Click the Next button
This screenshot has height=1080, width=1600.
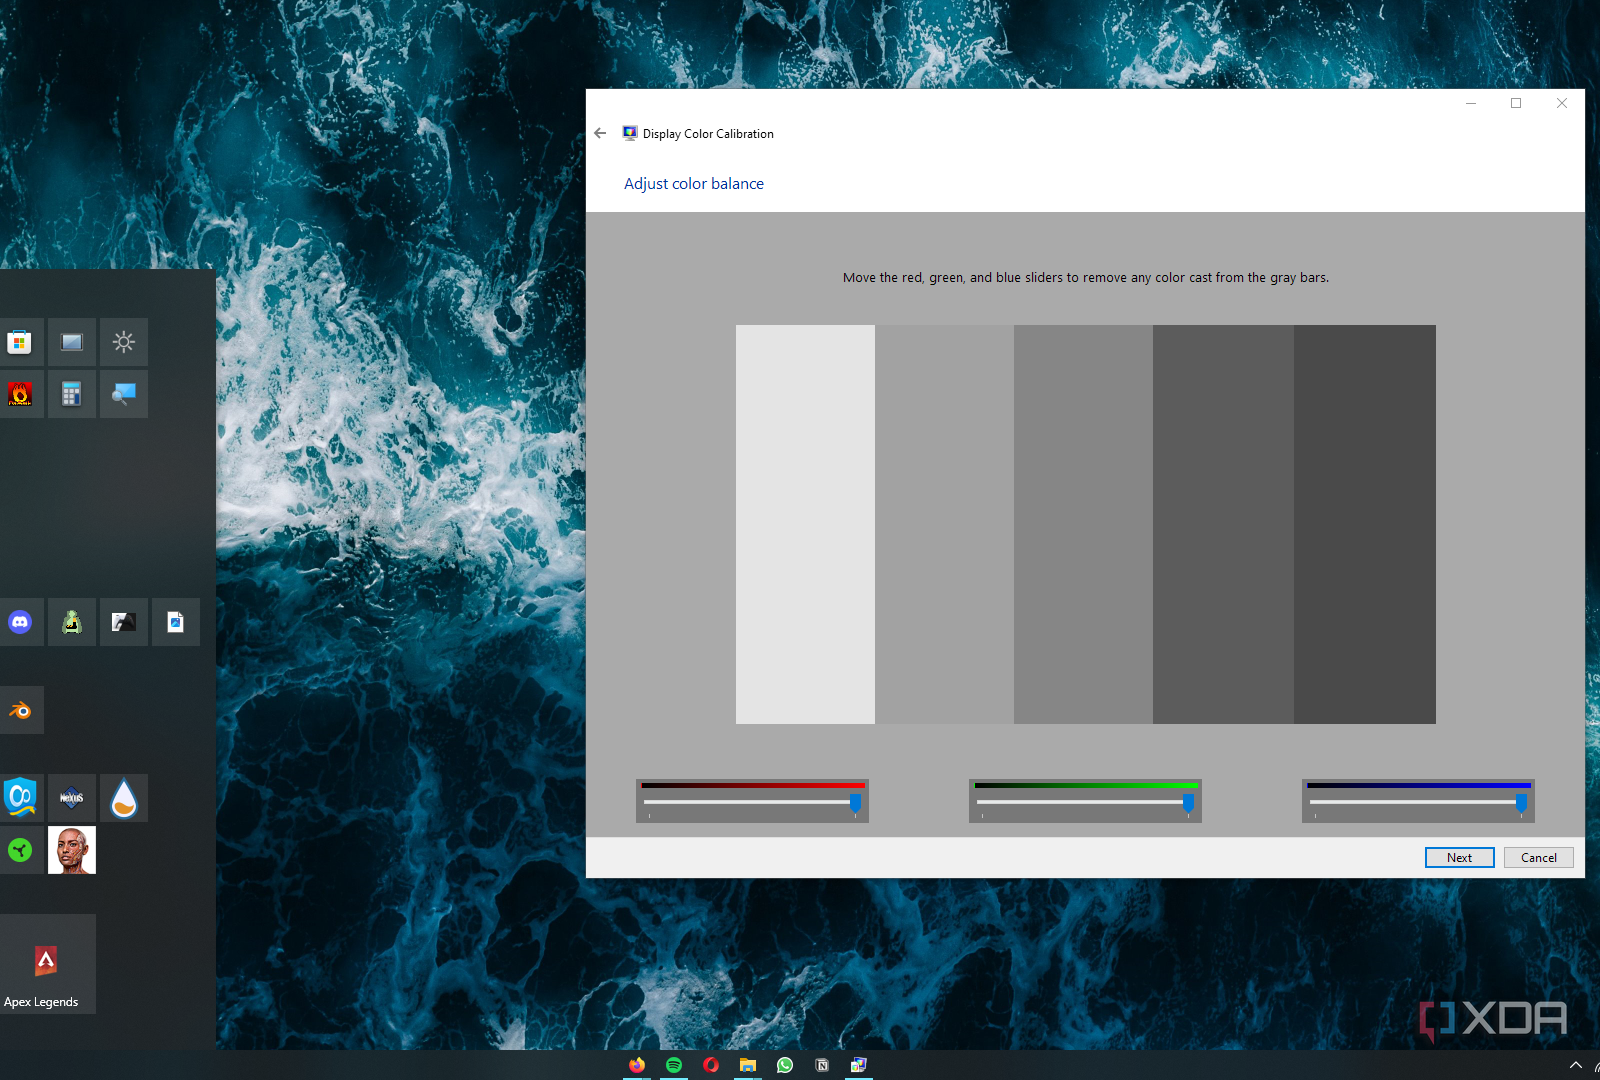1459,857
